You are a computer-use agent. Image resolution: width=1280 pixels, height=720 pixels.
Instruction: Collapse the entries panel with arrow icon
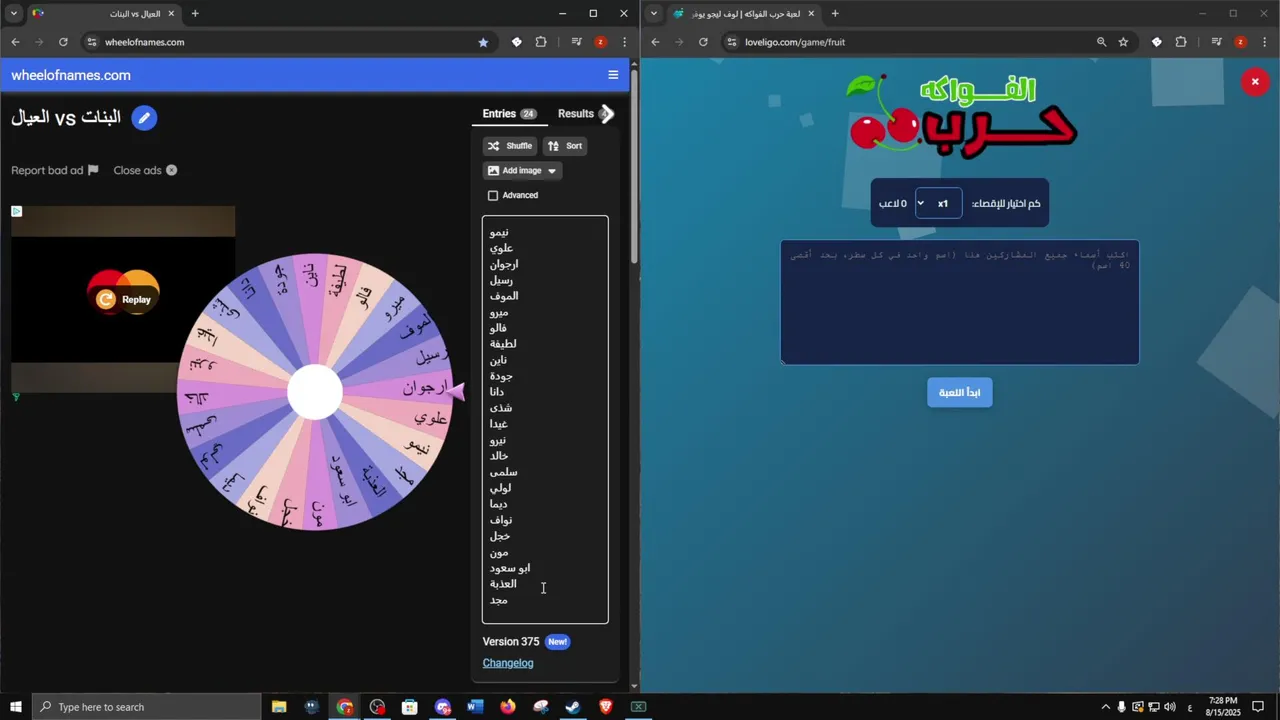tap(606, 114)
